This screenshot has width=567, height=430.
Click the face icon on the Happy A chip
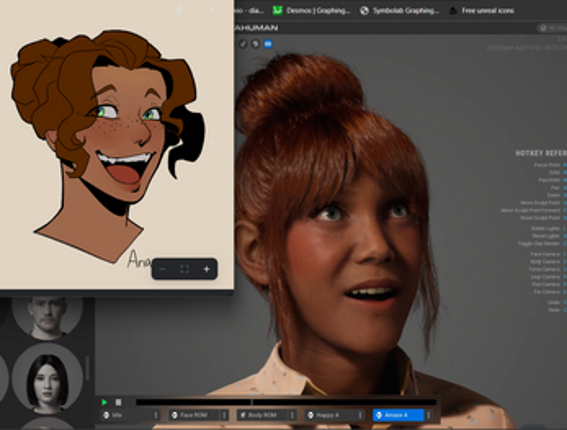tap(311, 415)
